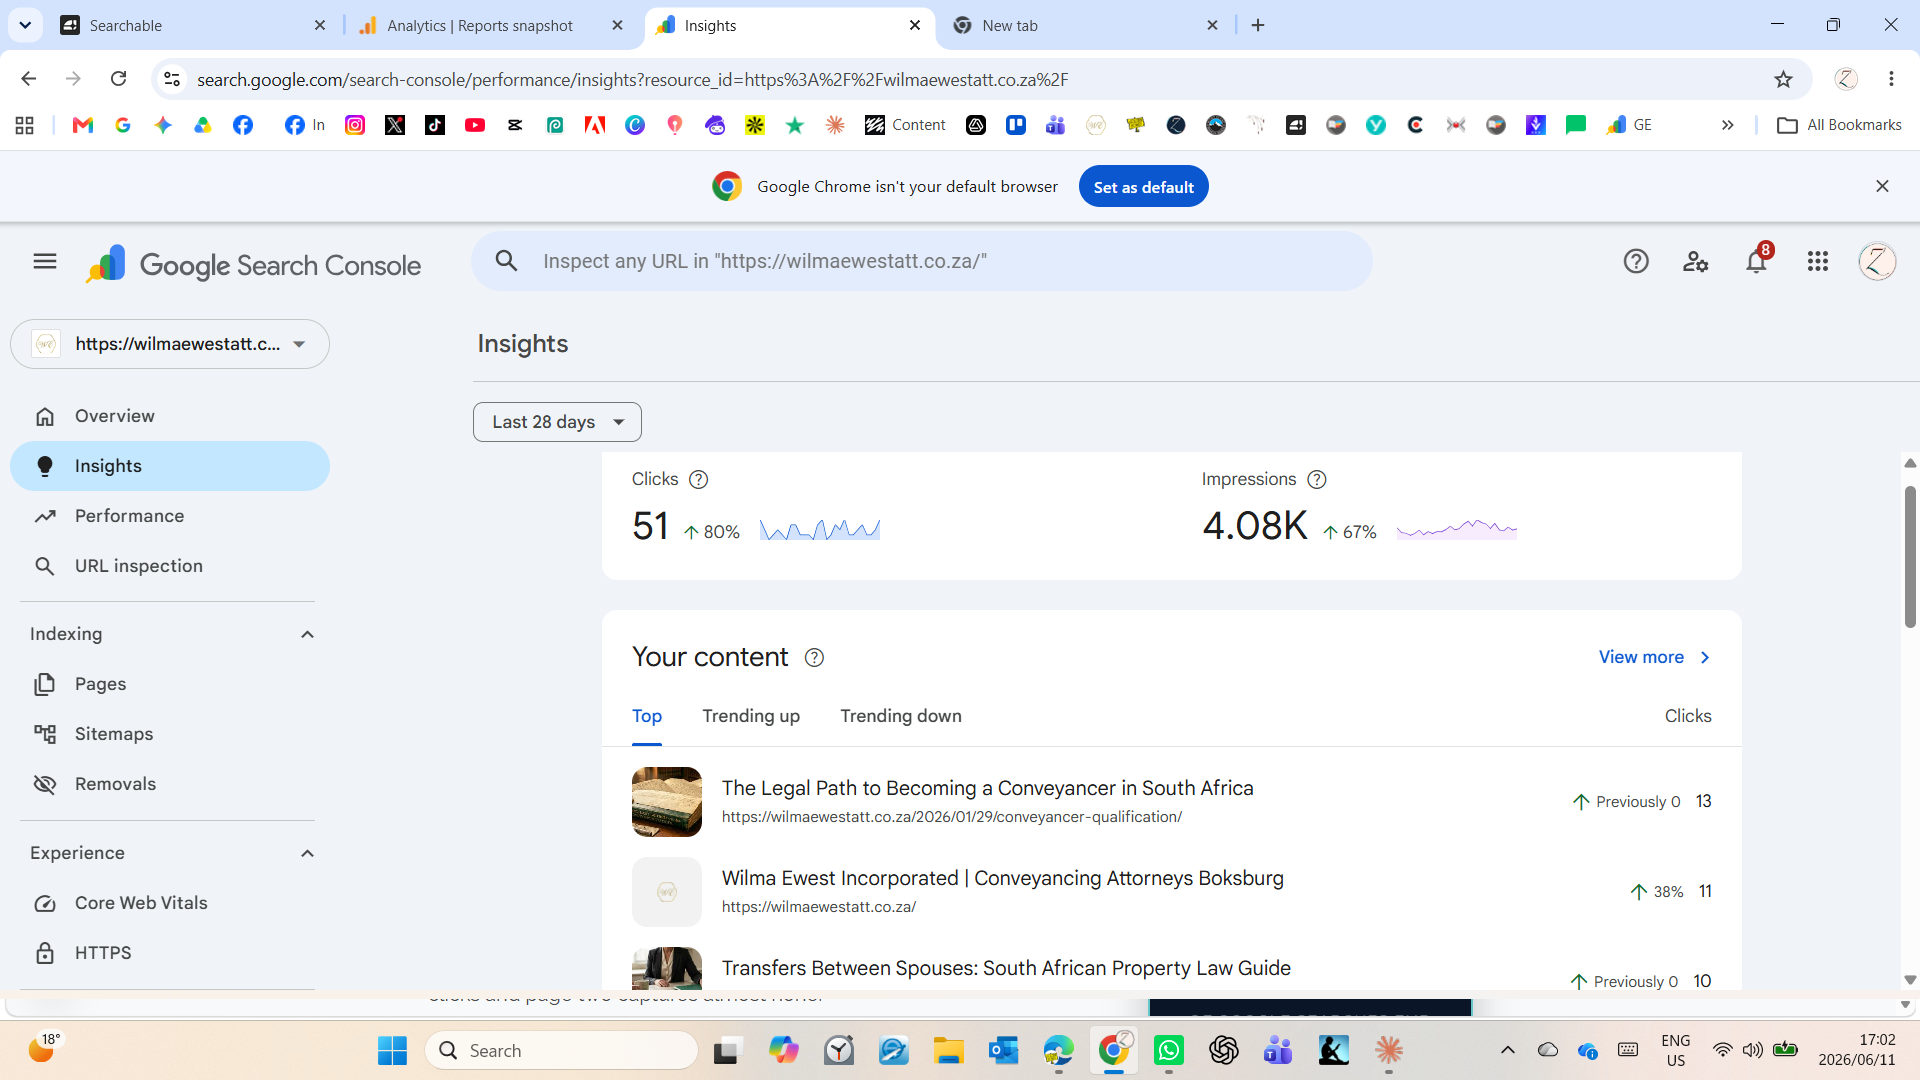The image size is (1920, 1080).
Task: Switch to the Trending down tab
Action: [901, 716]
